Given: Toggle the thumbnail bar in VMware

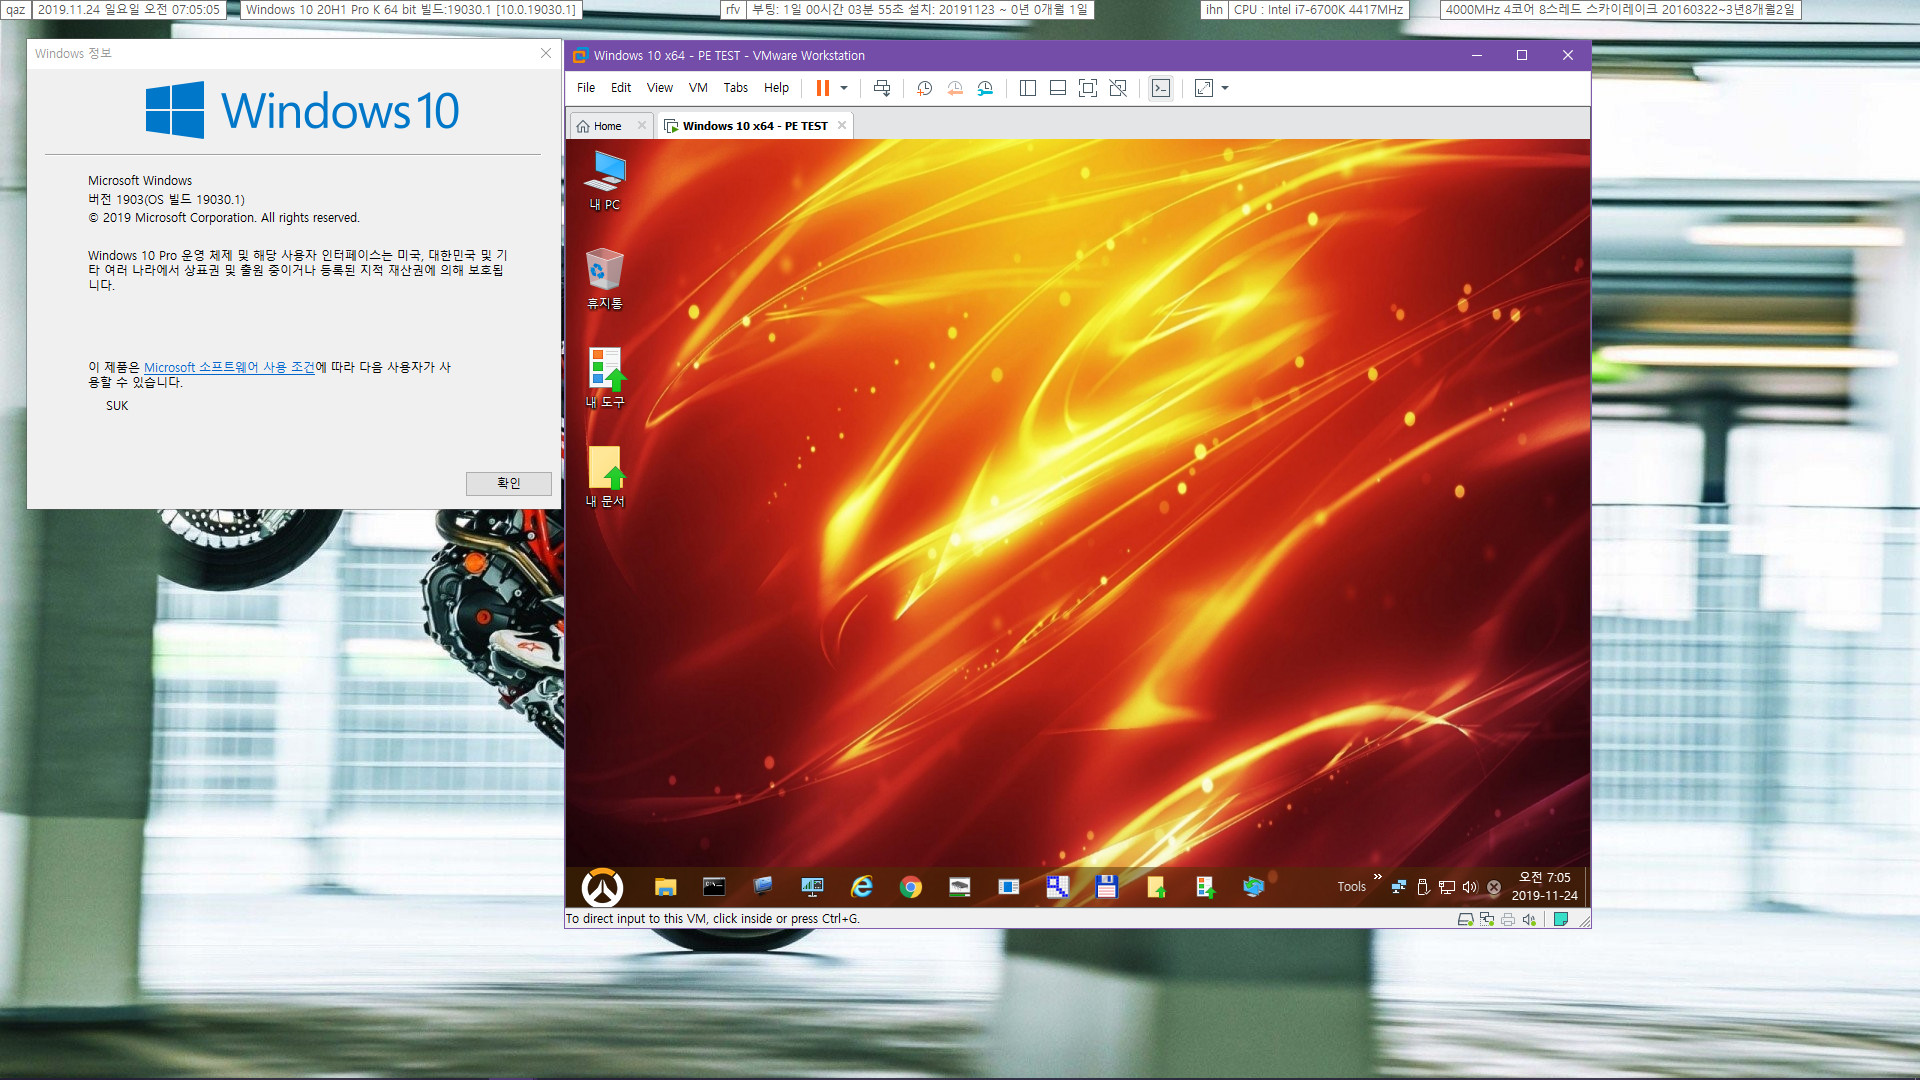Looking at the screenshot, I should tap(1057, 88).
